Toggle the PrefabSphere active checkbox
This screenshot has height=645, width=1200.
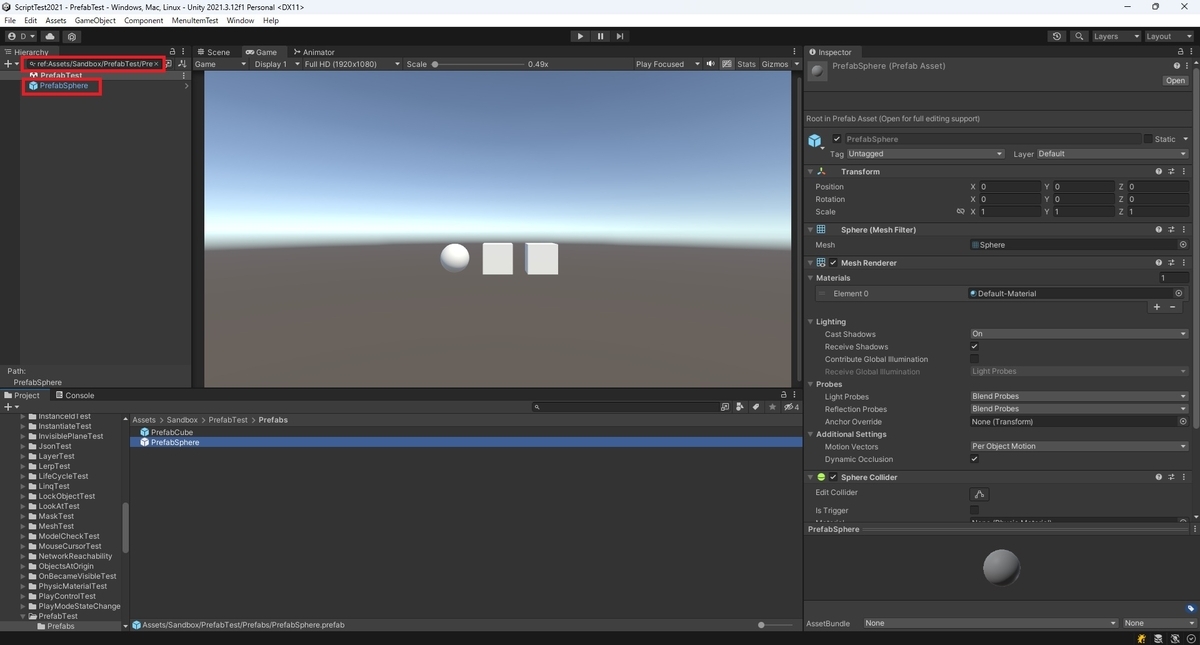837,139
